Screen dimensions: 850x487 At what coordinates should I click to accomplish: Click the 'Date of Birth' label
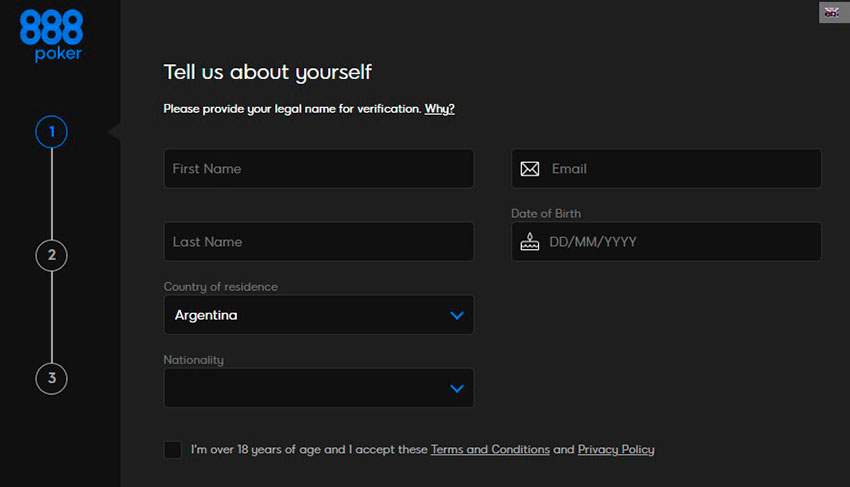click(546, 214)
